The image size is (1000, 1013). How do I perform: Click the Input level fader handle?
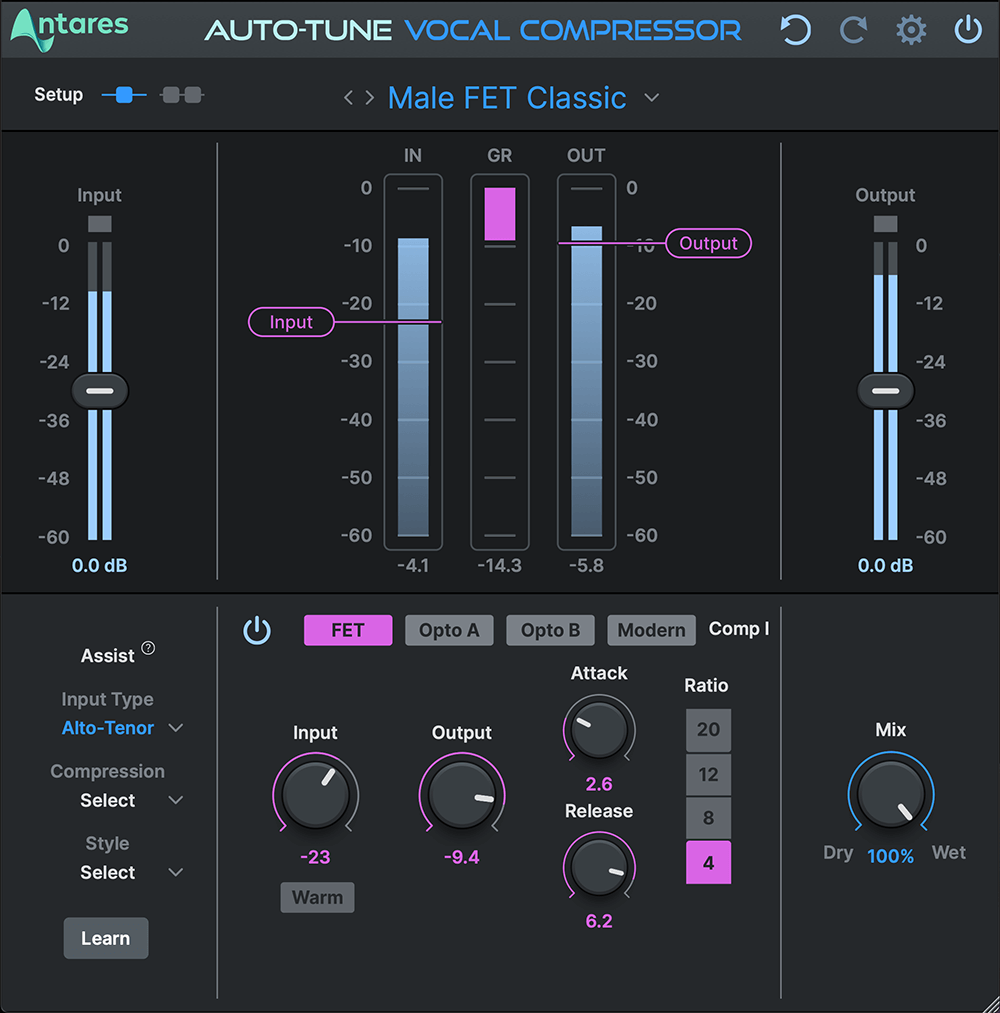click(x=99, y=390)
